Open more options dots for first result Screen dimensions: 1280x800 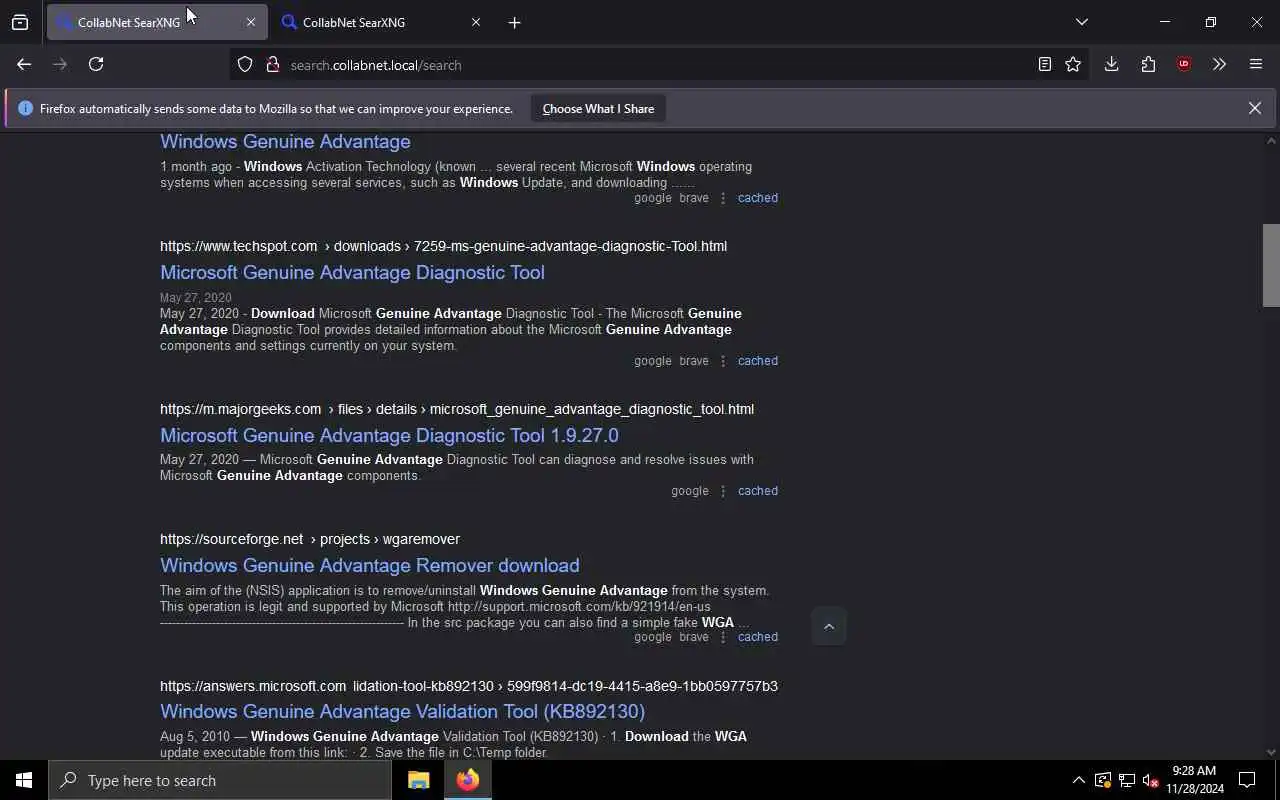[x=723, y=198]
